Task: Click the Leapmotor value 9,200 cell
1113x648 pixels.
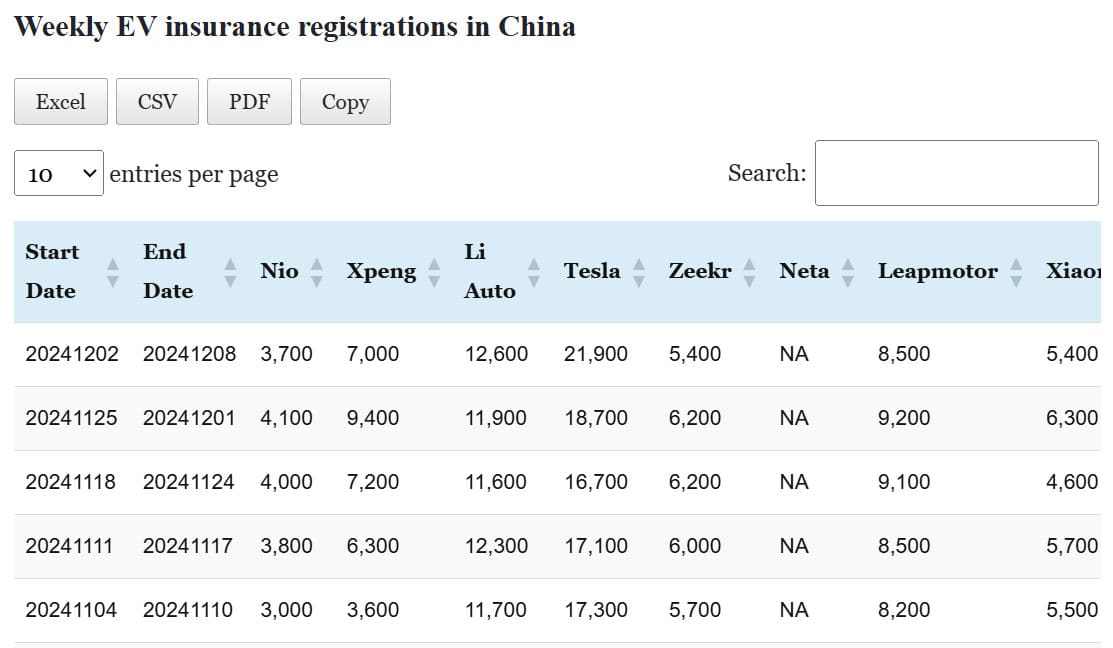Action: click(904, 418)
